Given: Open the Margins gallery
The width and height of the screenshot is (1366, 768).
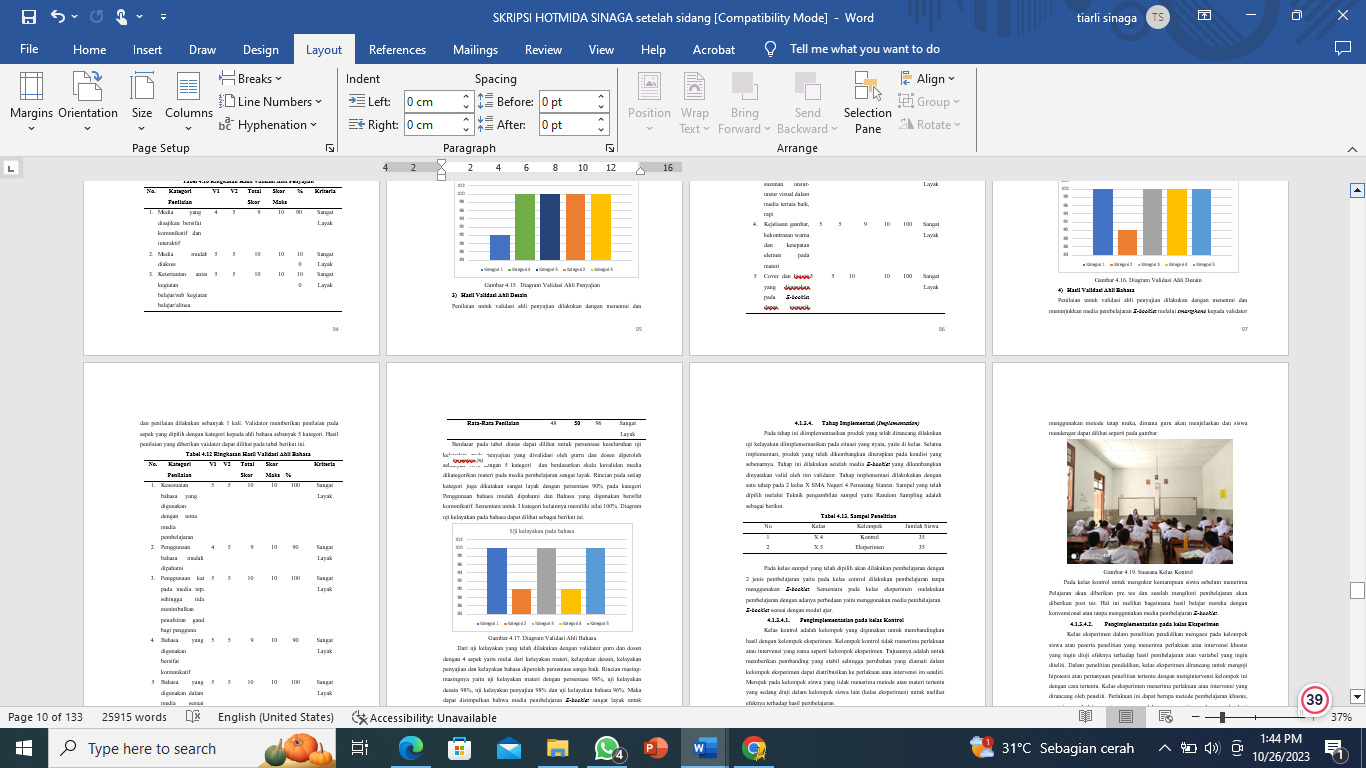Looking at the screenshot, I should pos(31,98).
